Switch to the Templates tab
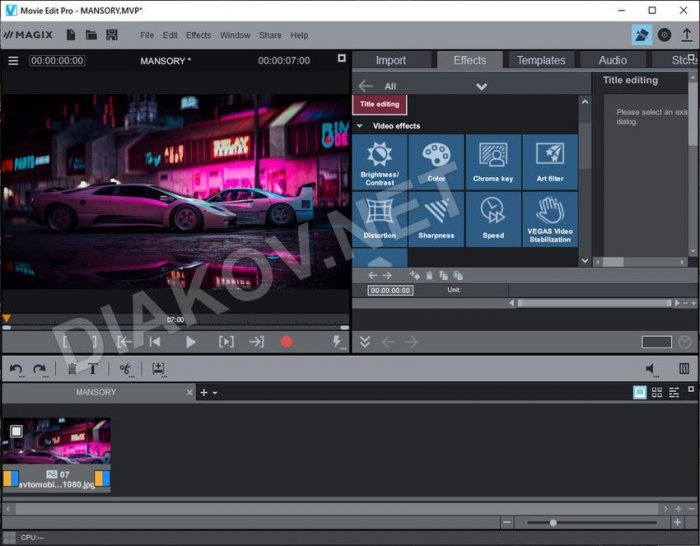The height and width of the screenshot is (546, 700). click(x=541, y=61)
